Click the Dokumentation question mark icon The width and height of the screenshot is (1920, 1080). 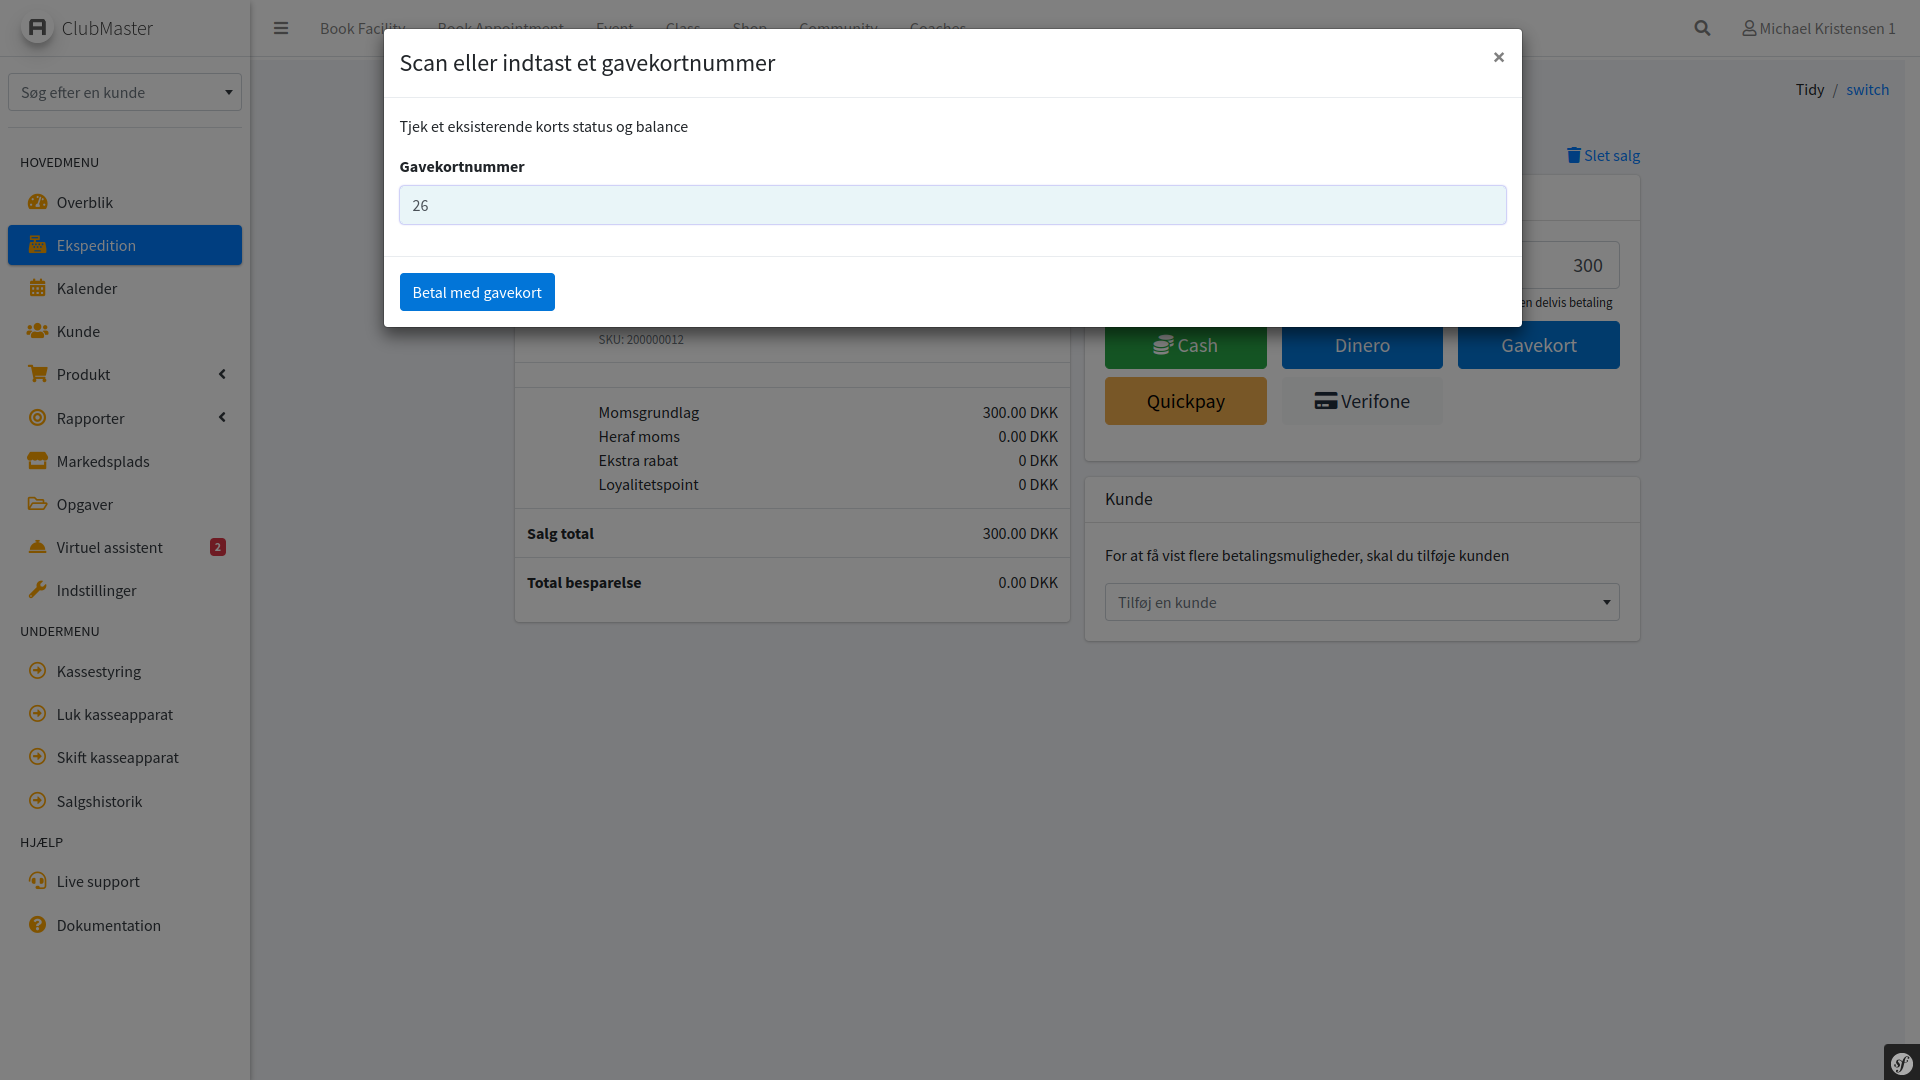click(38, 925)
